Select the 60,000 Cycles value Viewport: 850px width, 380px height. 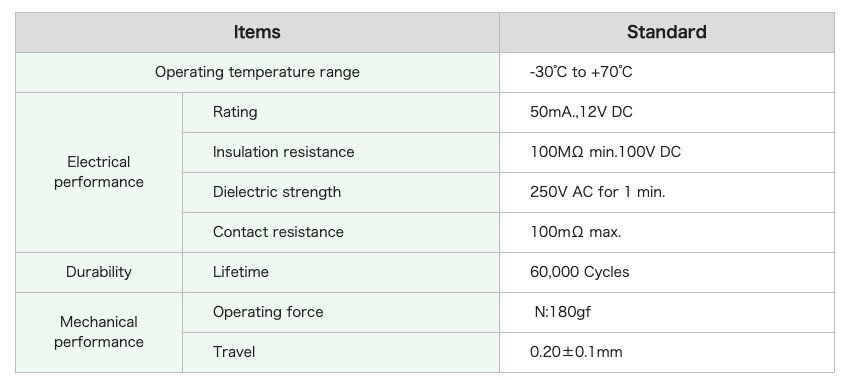coord(579,272)
